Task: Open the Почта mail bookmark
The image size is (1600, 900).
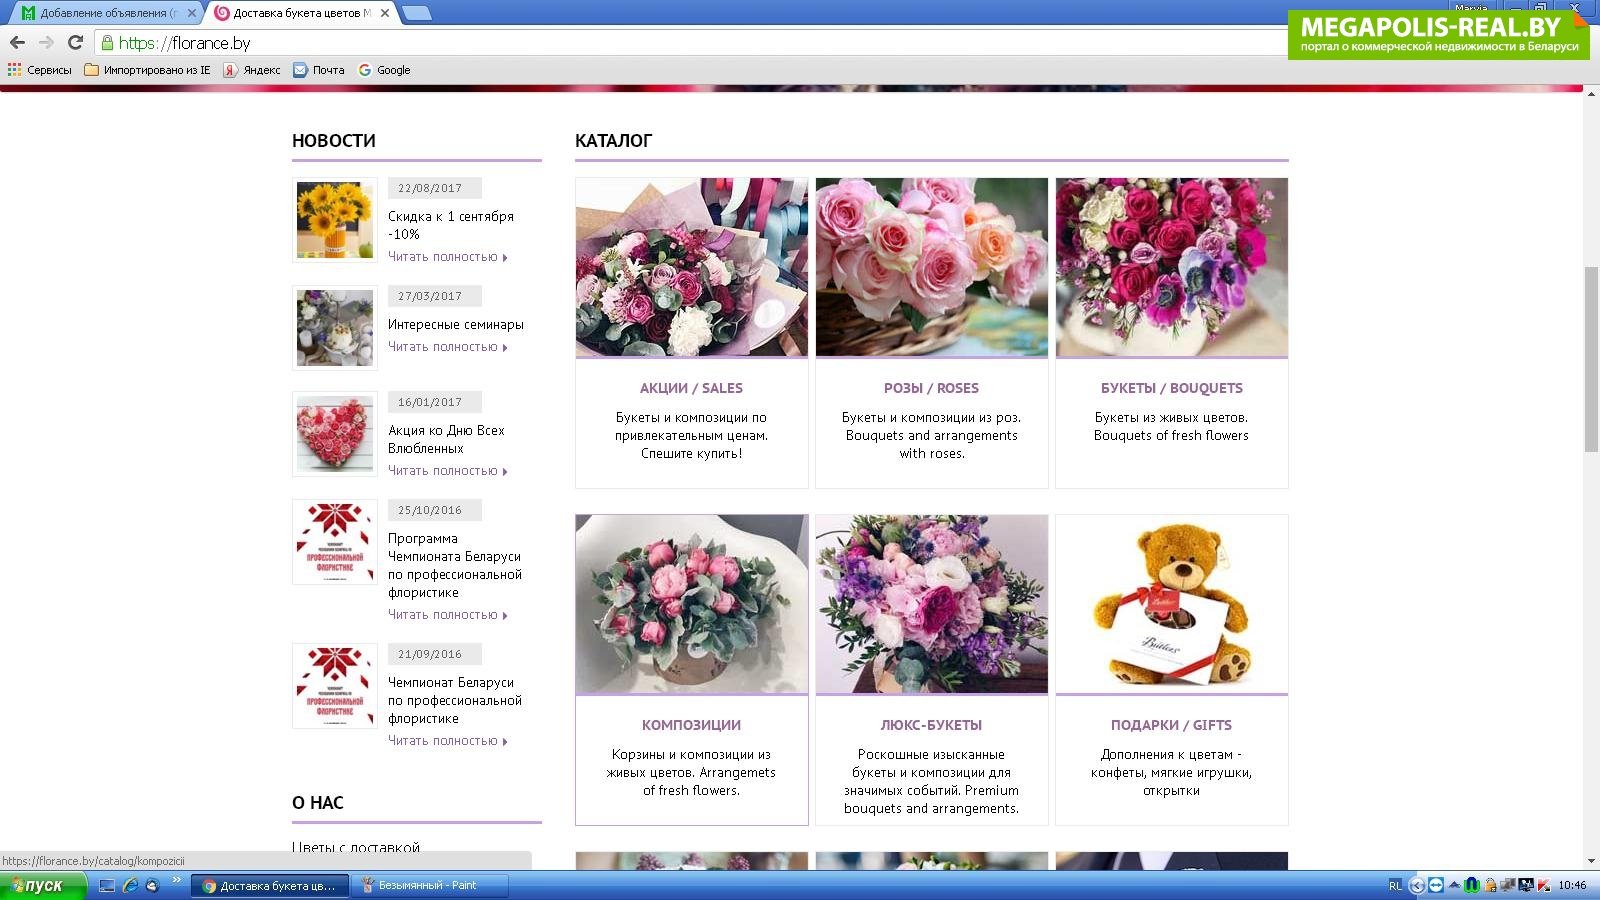Action: [318, 70]
